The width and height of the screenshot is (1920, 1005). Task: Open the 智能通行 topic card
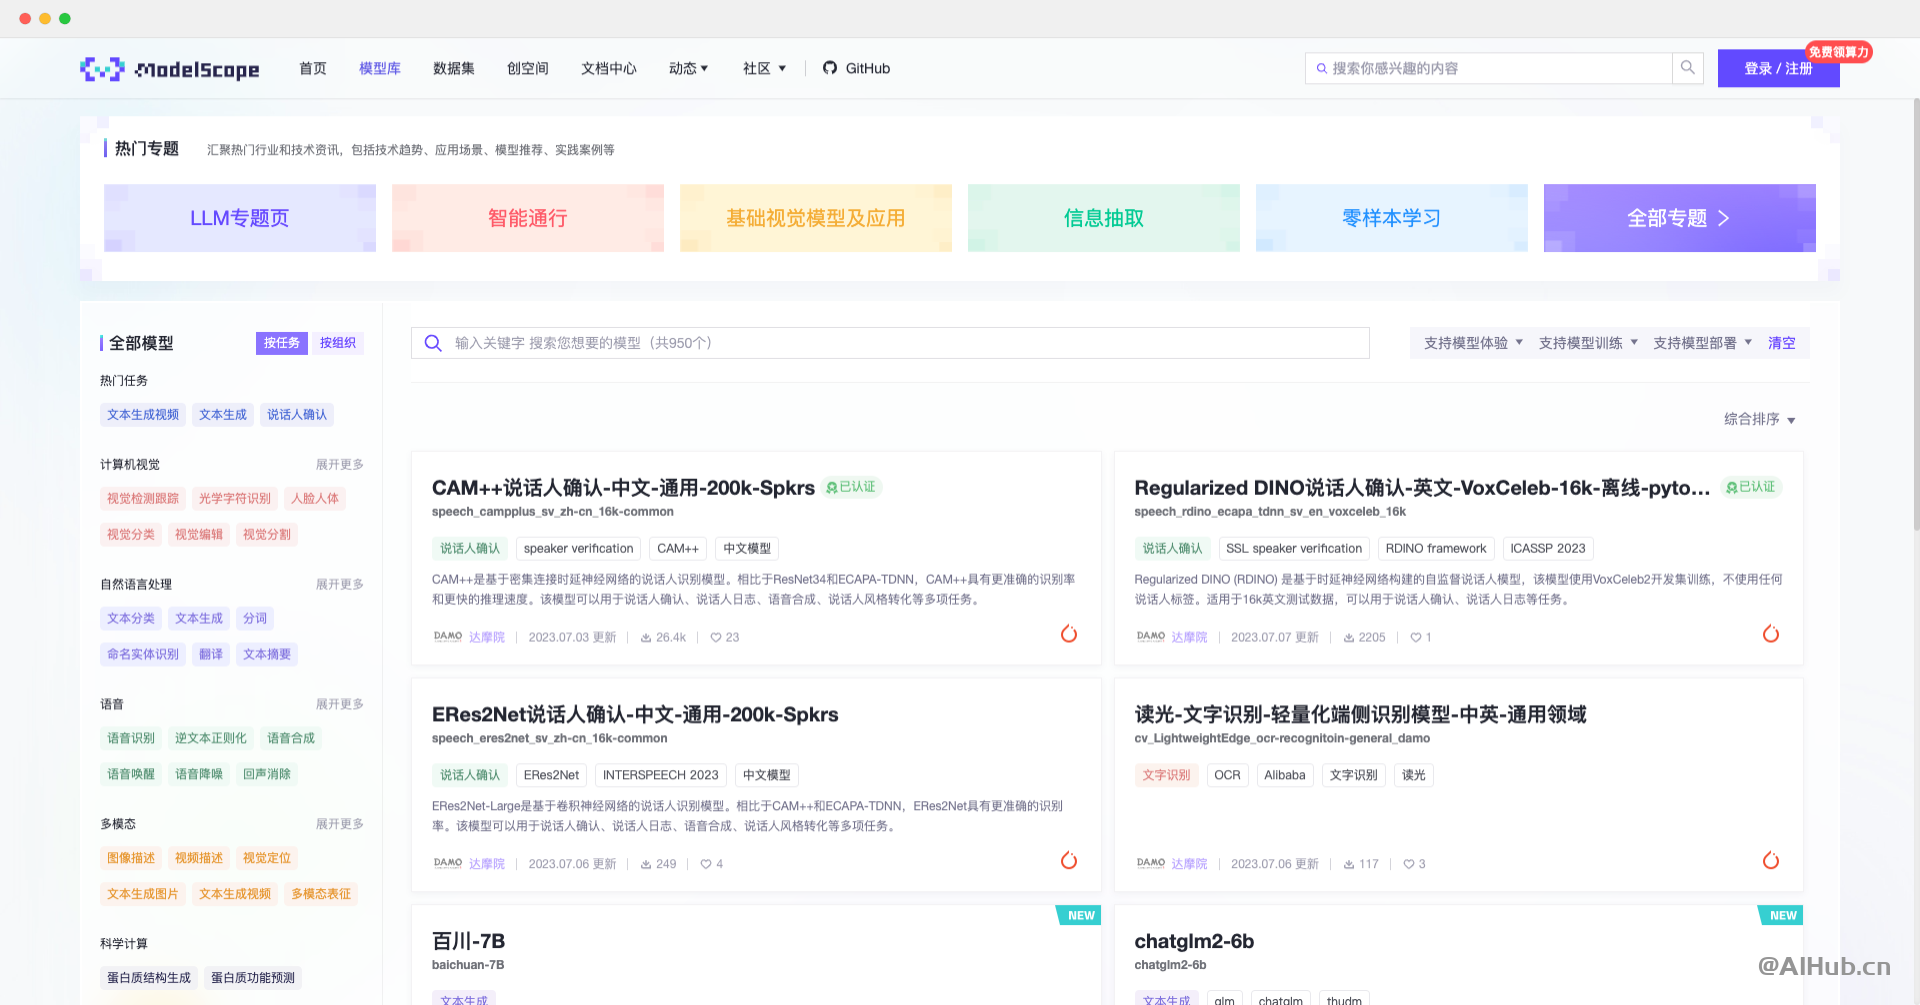[528, 218]
